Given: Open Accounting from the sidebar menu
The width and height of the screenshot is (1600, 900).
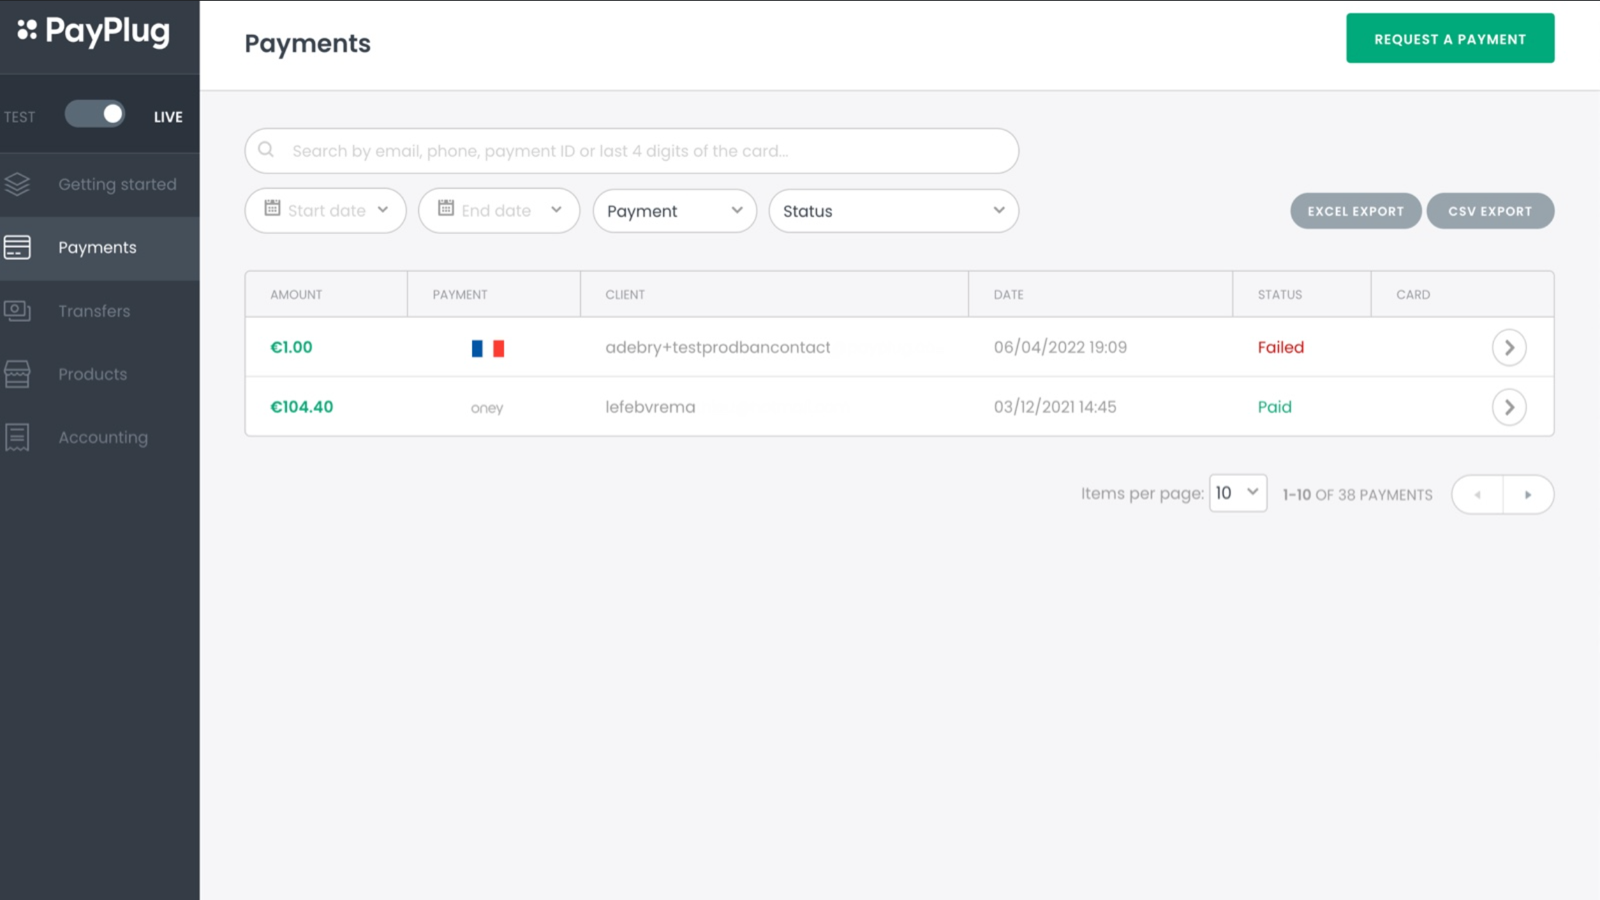Looking at the screenshot, I should pos(103,437).
